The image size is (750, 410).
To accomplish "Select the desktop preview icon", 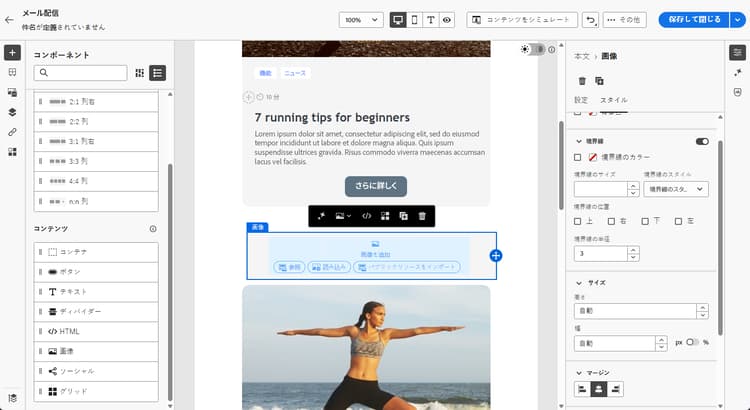I will pos(397,20).
